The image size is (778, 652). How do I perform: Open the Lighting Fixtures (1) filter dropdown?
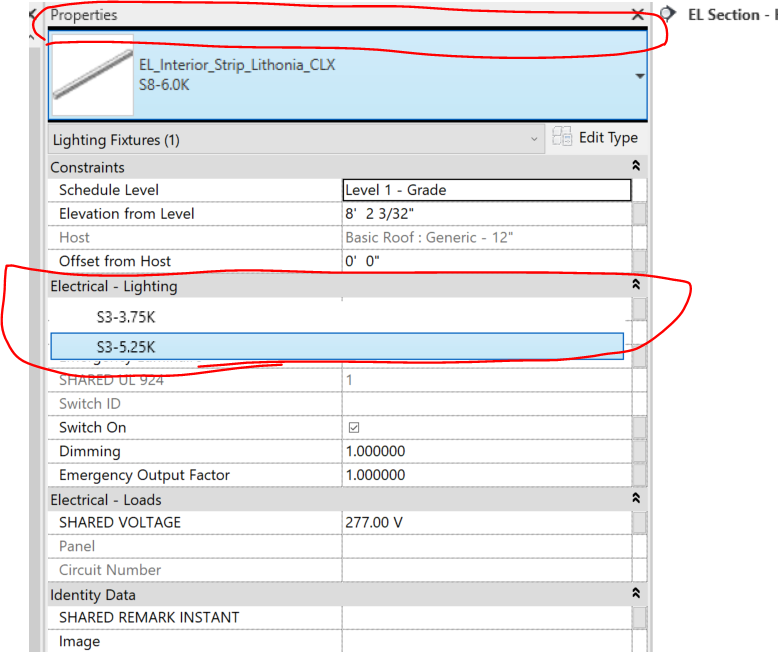coord(296,139)
